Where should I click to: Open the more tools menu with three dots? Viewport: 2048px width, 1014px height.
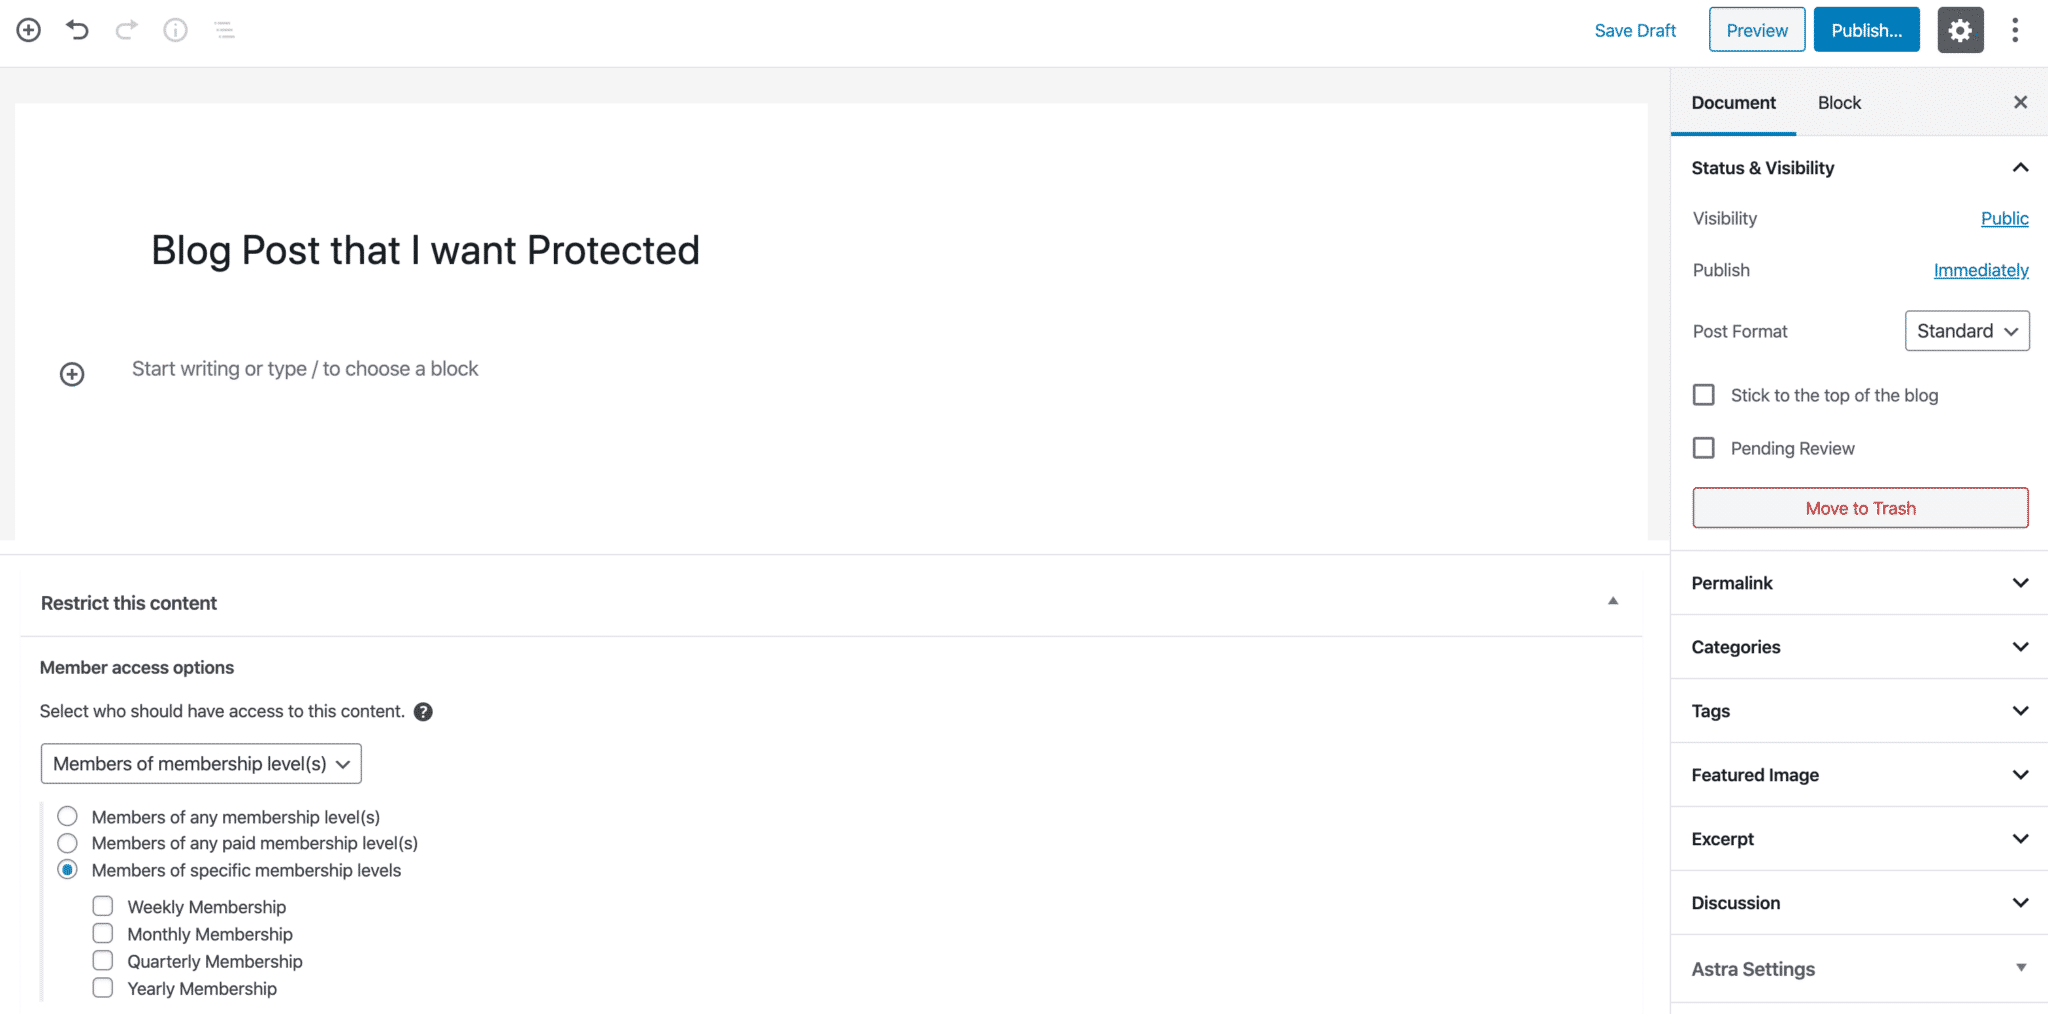[2015, 30]
